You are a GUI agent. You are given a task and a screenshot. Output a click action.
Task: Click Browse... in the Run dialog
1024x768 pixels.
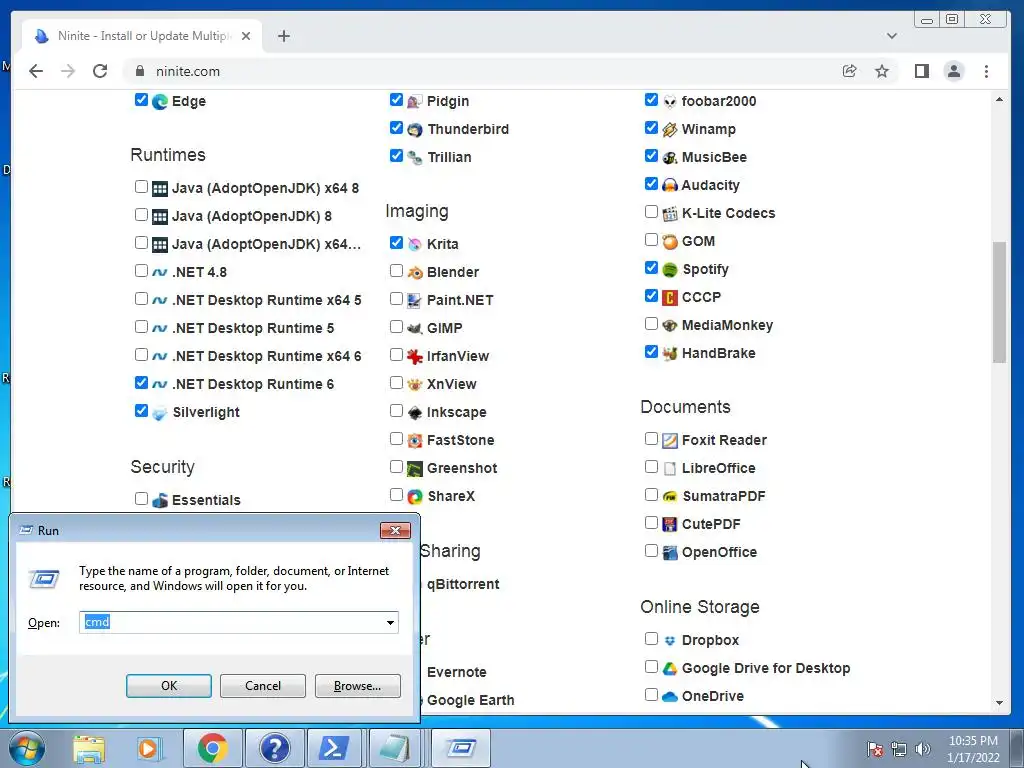click(x=357, y=686)
